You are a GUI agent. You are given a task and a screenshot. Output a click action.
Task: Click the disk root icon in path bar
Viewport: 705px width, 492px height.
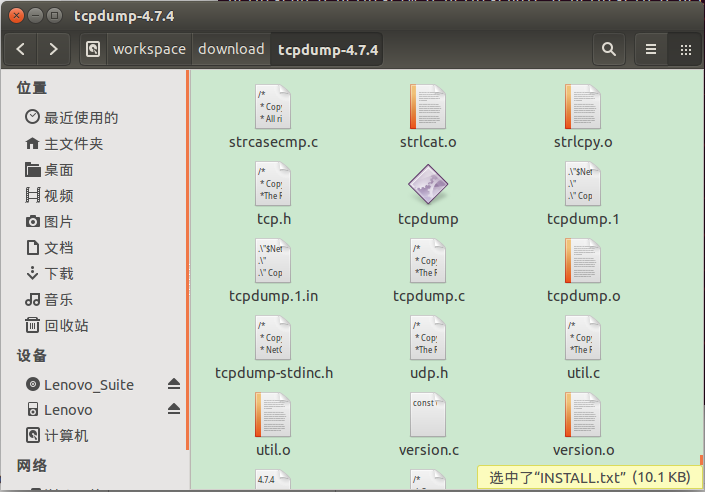[x=94, y=49]
